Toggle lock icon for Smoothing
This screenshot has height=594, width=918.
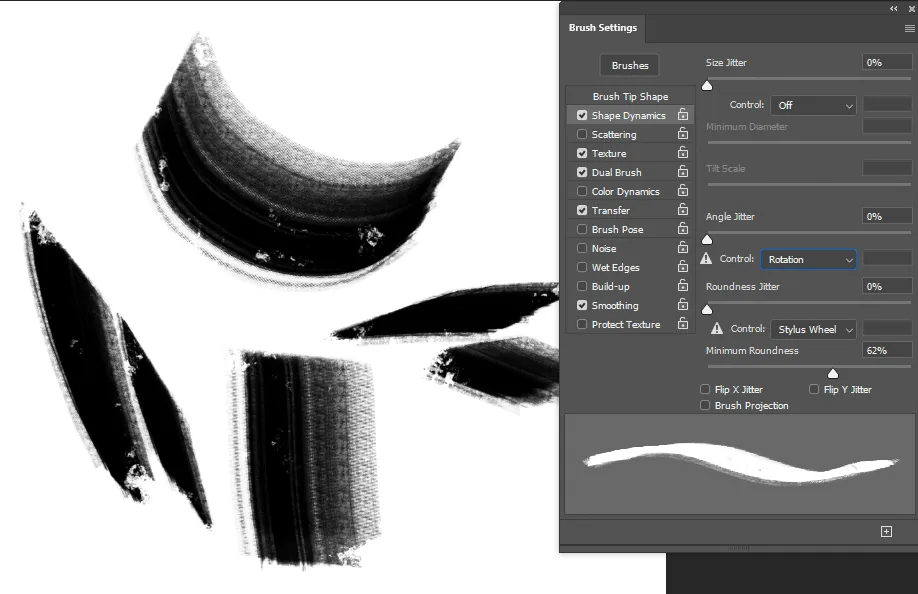[x=683, y=304]
